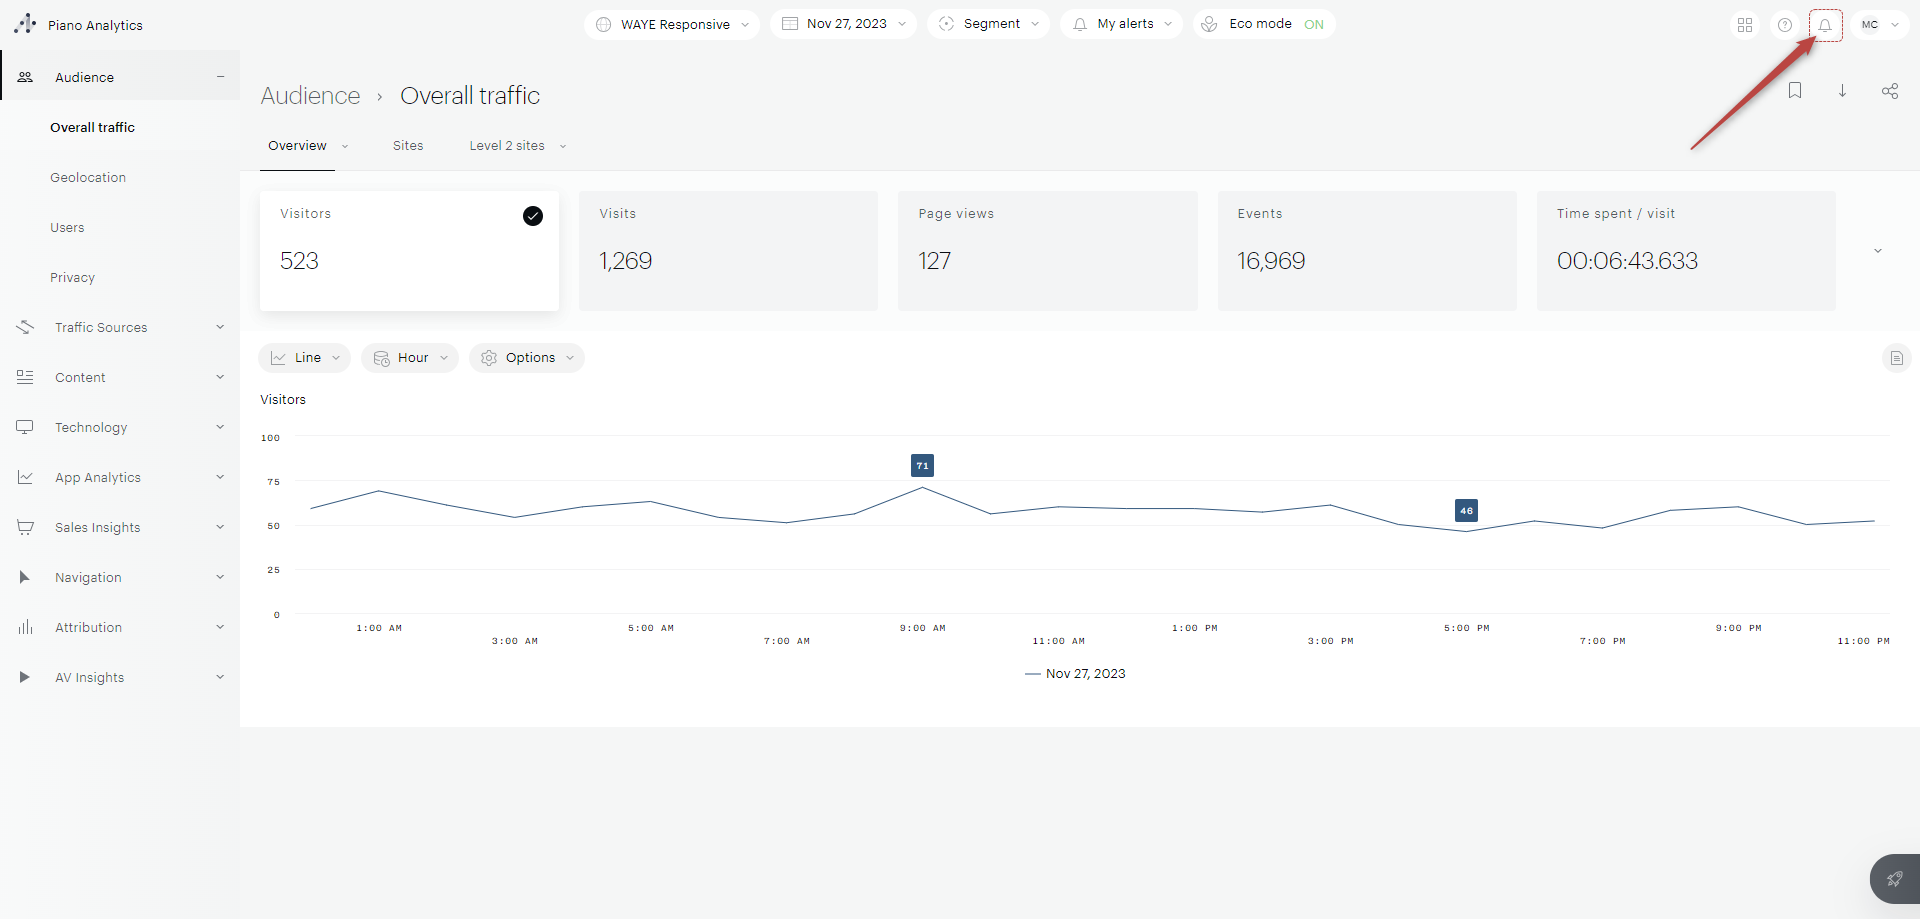Open the apps grid icon
The image size is (1920, 919).
coord(1745,25)
